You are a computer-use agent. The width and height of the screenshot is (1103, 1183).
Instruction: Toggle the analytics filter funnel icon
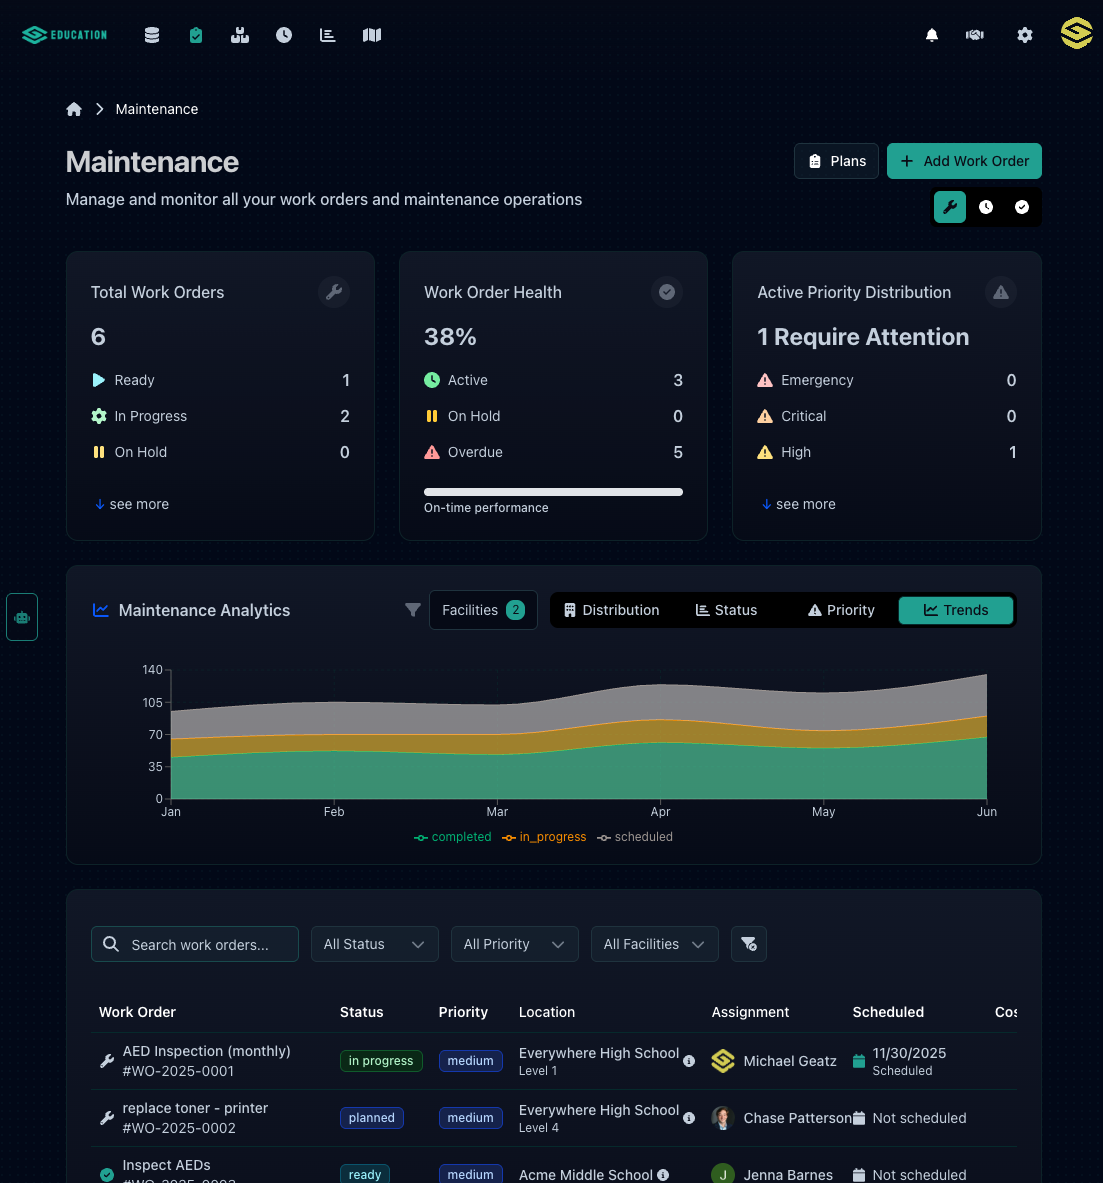click(412, 610)
